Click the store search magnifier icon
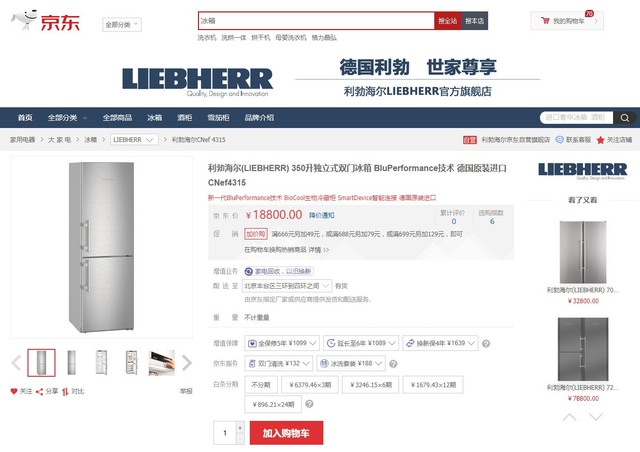The height and width of the screenshot is (452, 640). [x=624, y=118]
